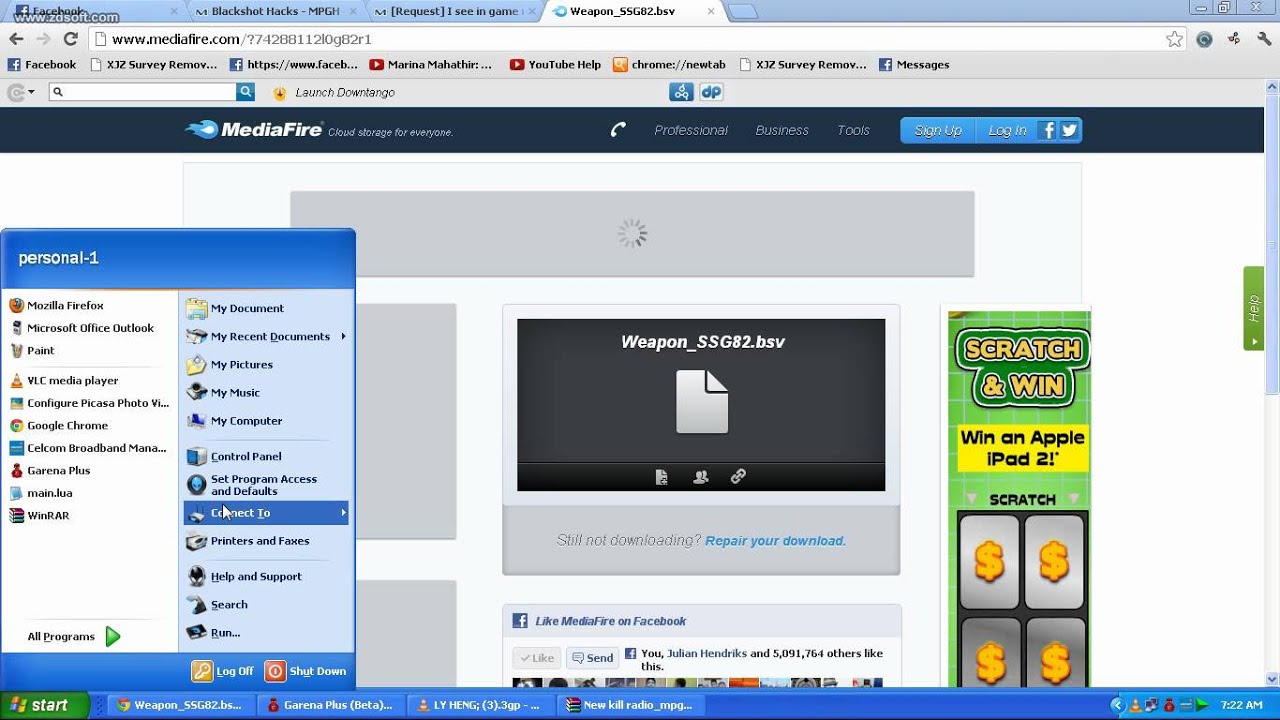Viewport: 1280px width, 720px height.
Task: Open Tools menu item
Action: (x=853, y=130)
